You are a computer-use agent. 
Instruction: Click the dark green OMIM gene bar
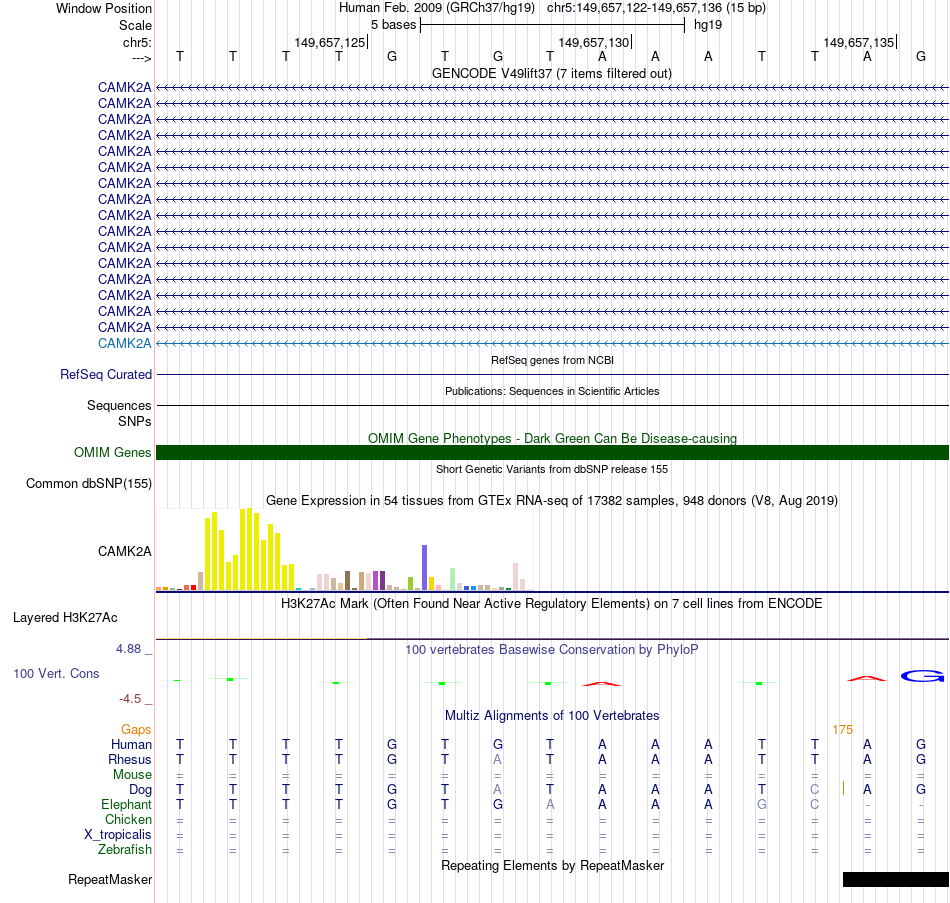(552, 452)
